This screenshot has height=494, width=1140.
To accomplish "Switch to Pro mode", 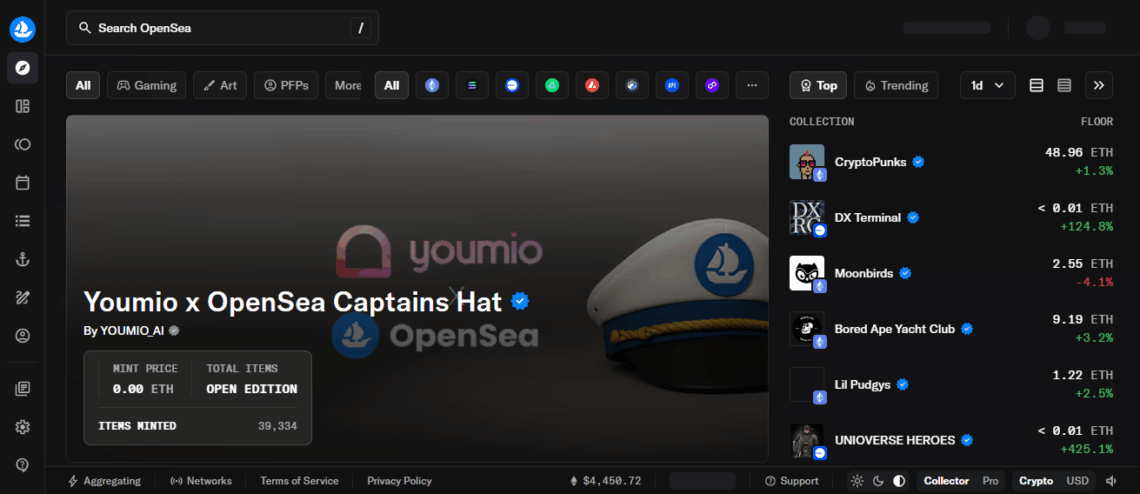I will click(990, 481).
